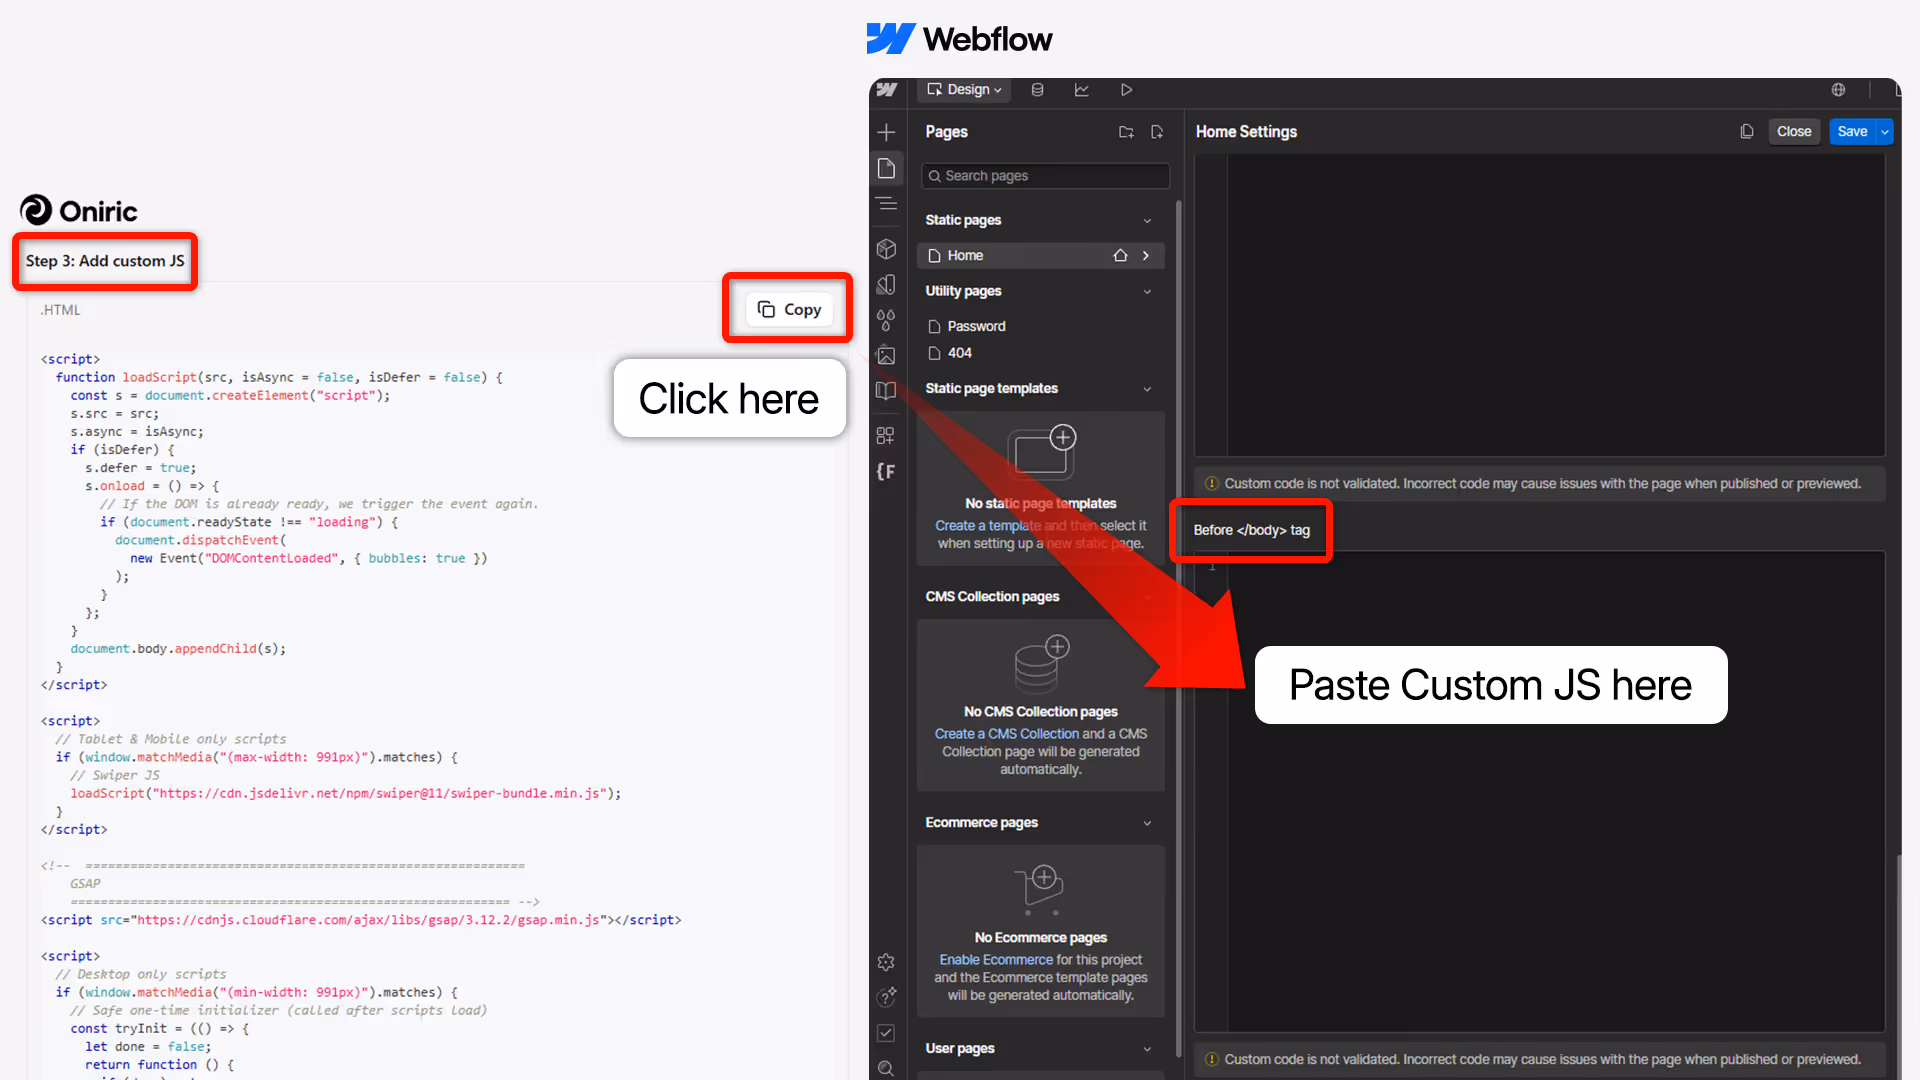Open the Navigator panel icon
The image size is (1920, 1080).
pos(886,204)
